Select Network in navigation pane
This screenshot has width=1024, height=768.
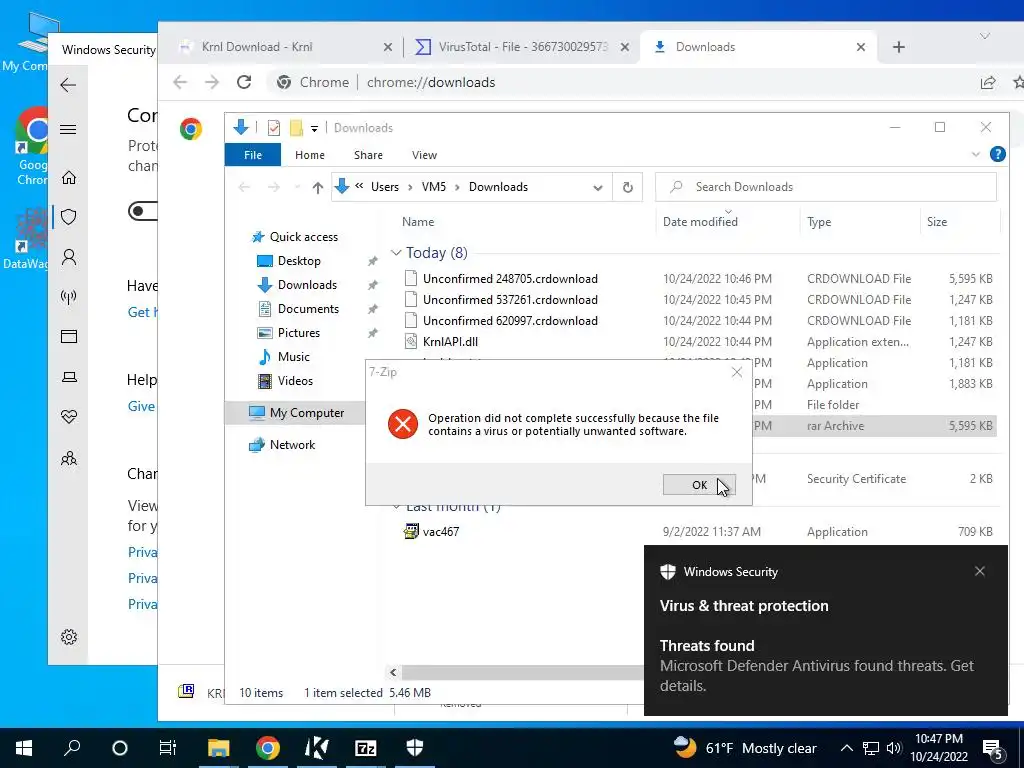[292, 445]
